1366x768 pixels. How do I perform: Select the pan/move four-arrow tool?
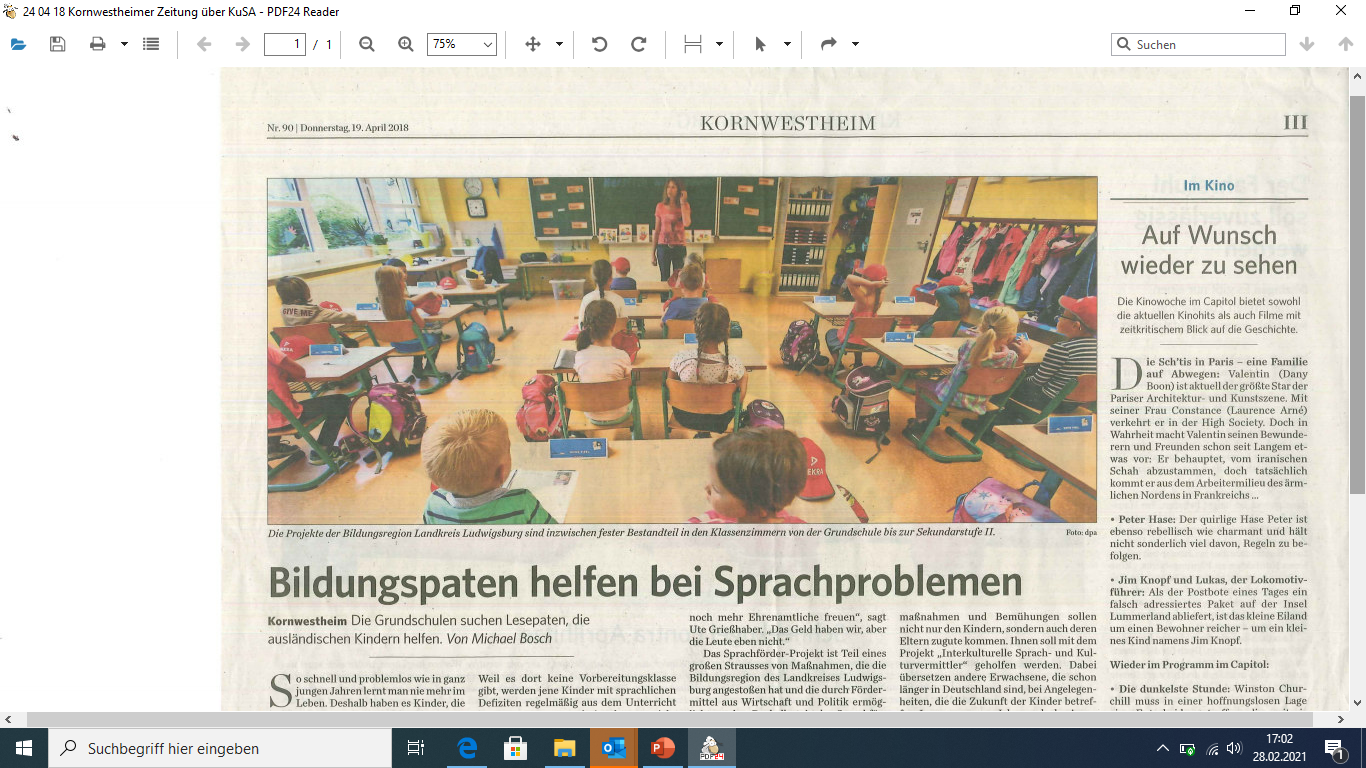[533, 44]
